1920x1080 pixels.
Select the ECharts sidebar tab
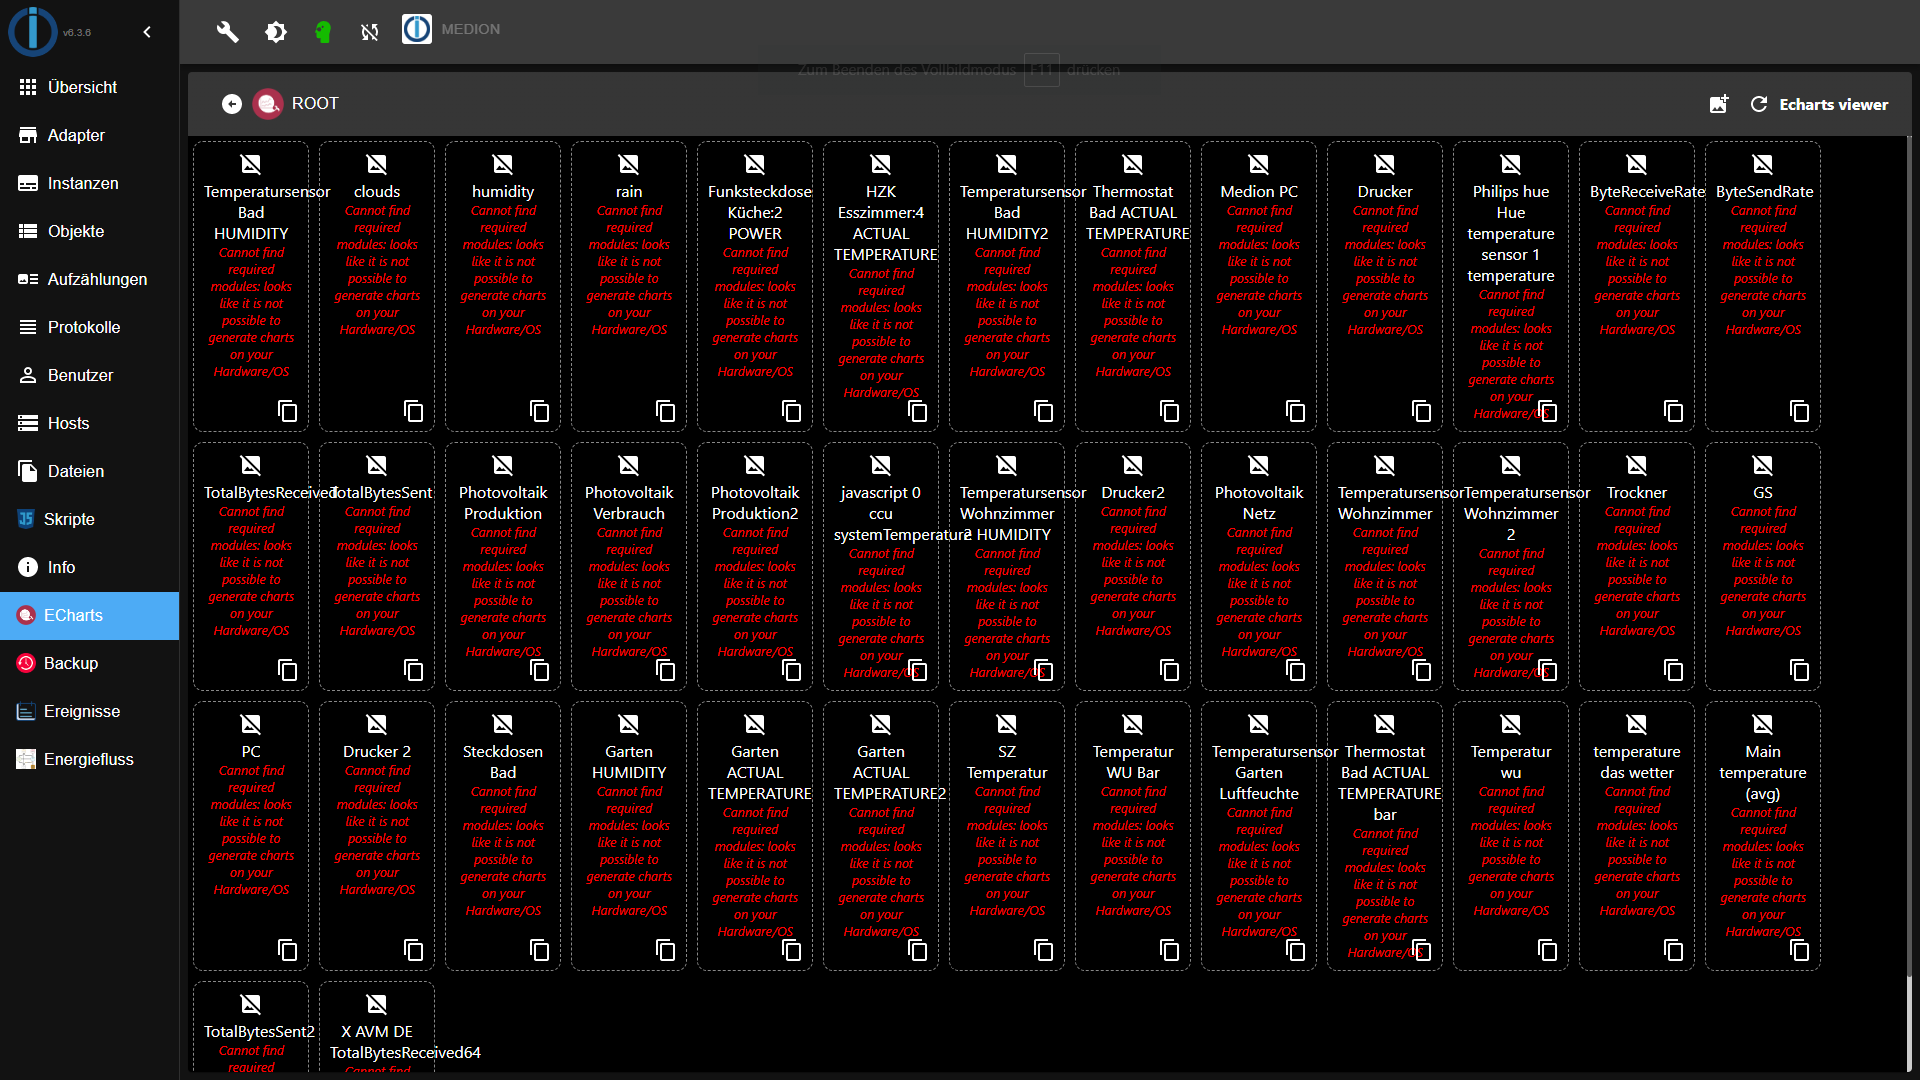tap(90, 615)
